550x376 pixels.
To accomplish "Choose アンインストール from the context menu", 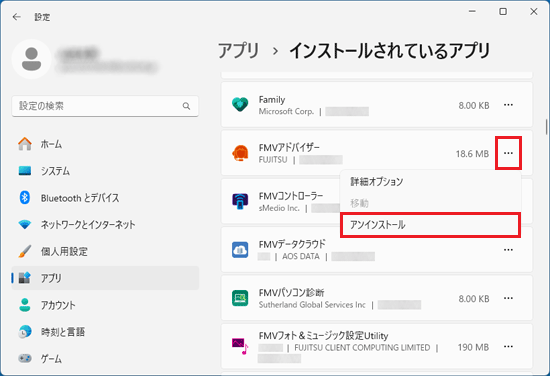I will click(x=430, y=225).
